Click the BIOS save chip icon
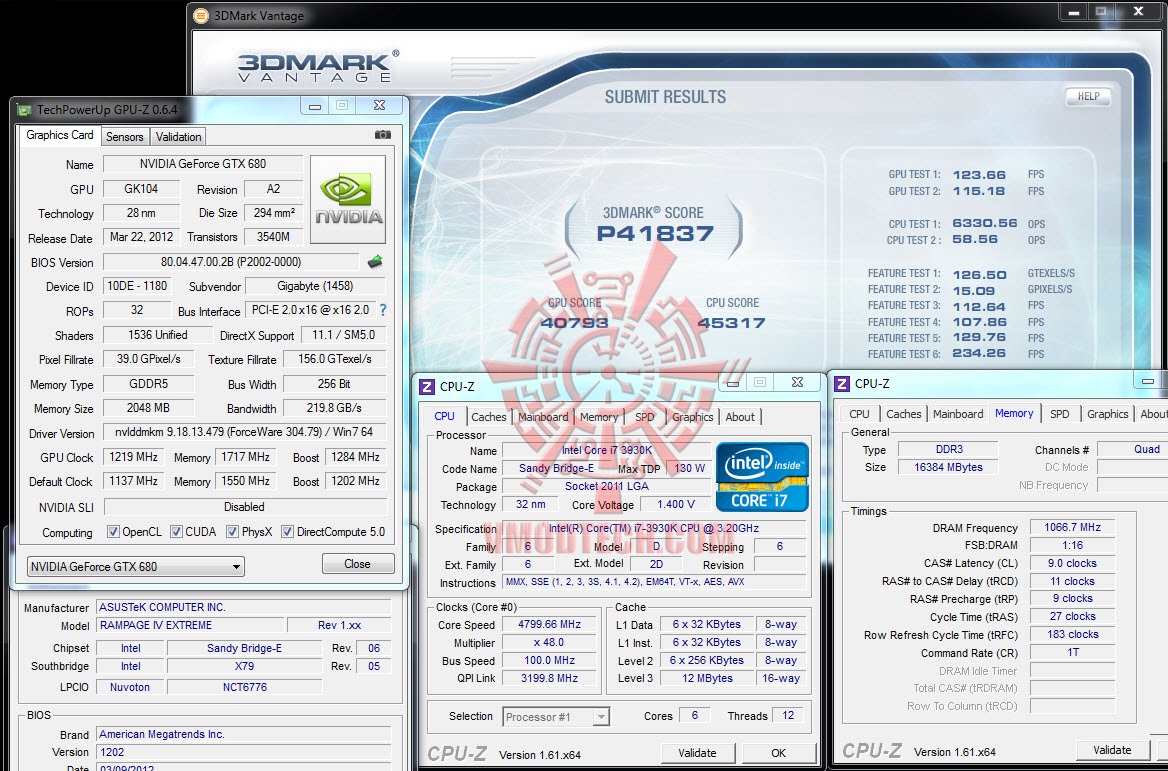The image size is (1168, 771). (375, 261)
